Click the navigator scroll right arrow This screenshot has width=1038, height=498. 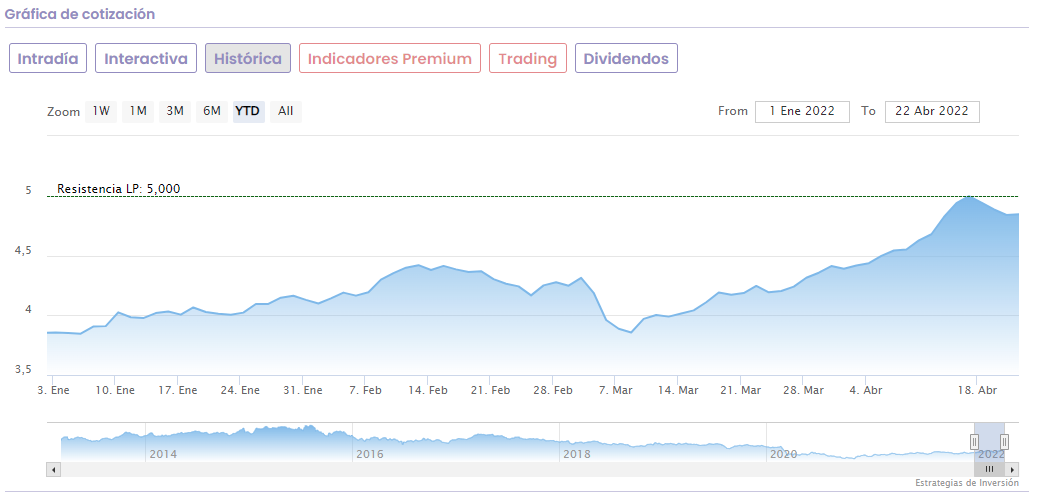(1012, 469)
